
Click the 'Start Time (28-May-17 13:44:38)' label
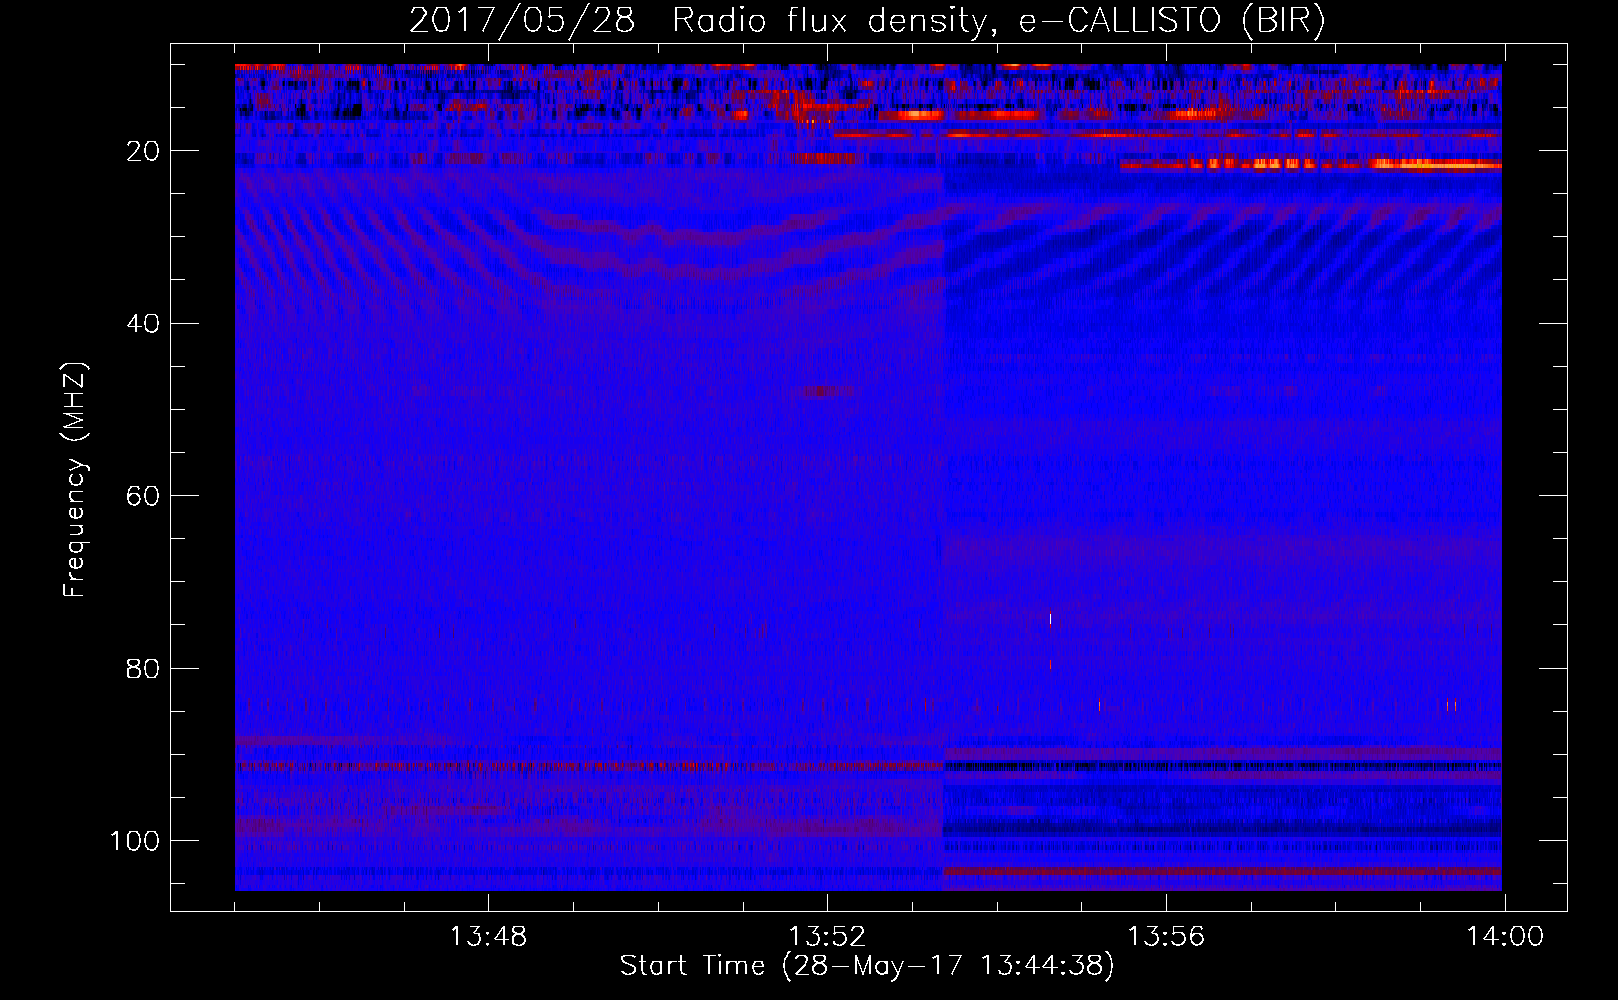[x=867, y=966]
